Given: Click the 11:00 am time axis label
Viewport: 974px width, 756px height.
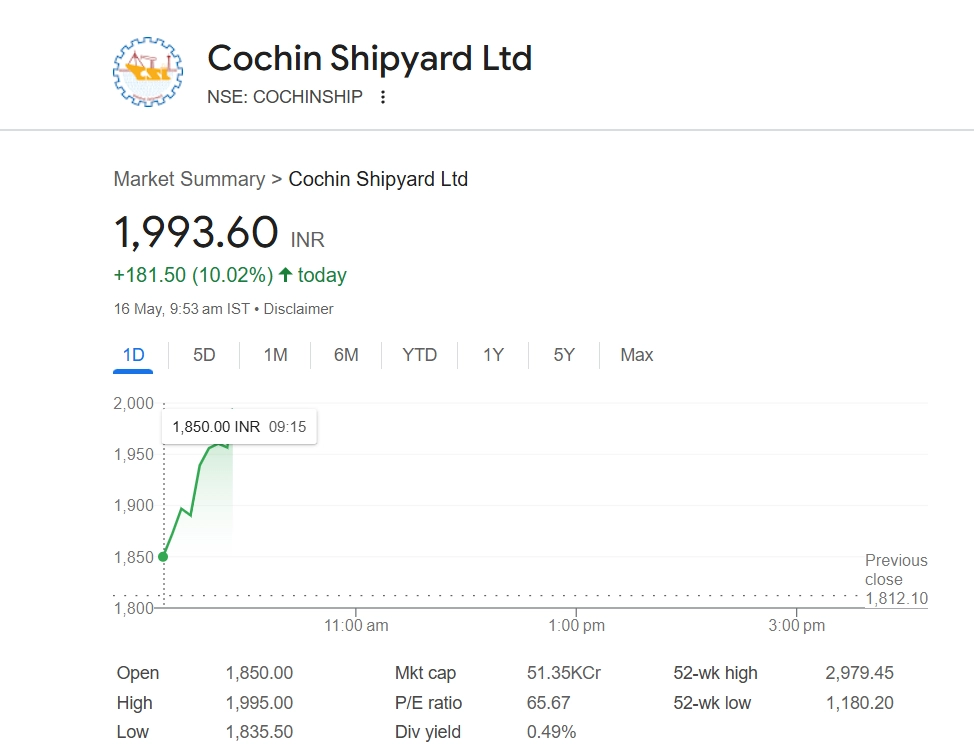Looking at the screenshot, I should point(356,626).
